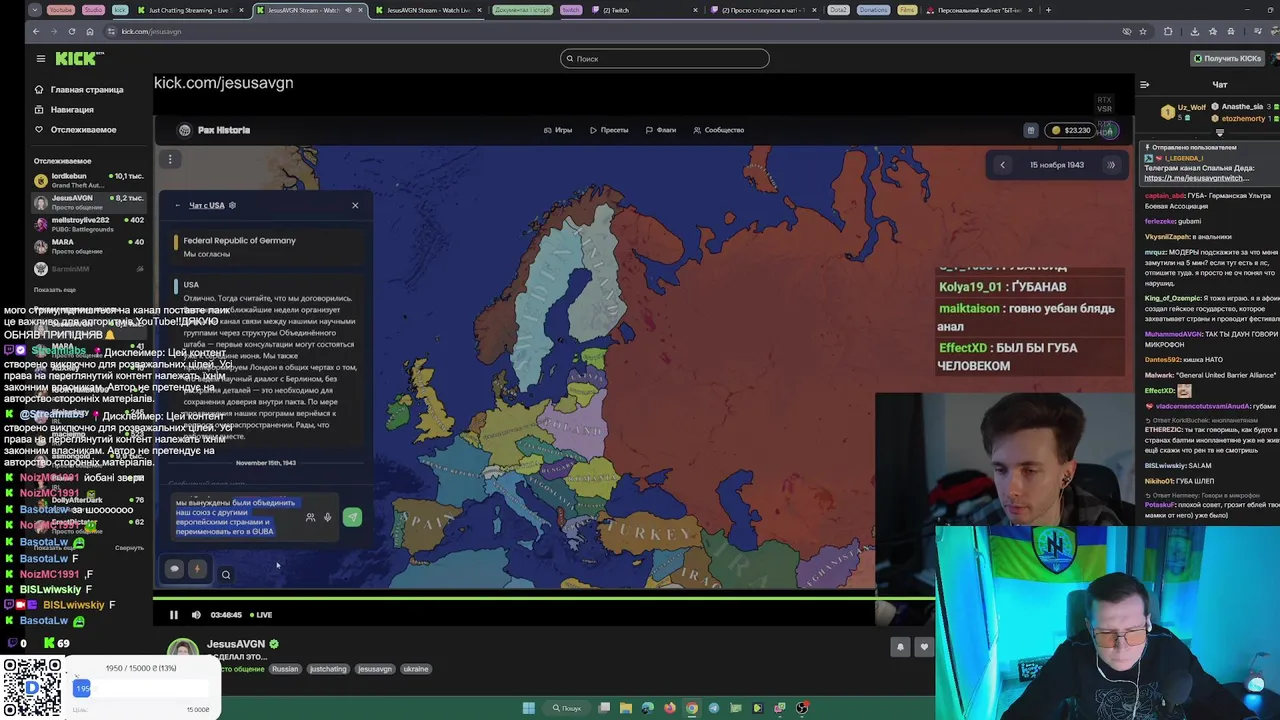Open the Сообщество tab in Pax Historia
The image size is (1280, 720).
click(718, 130)
